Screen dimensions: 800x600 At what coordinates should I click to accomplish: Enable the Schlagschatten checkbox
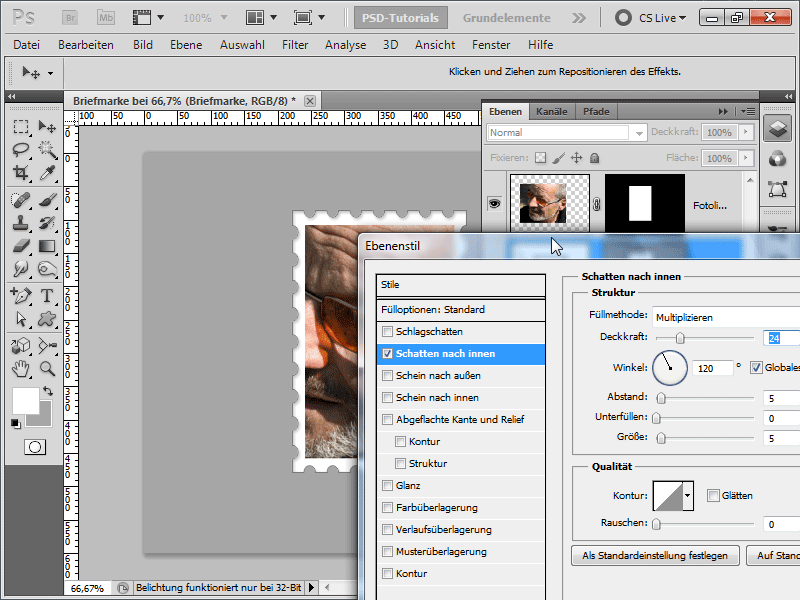click(387, 332)
